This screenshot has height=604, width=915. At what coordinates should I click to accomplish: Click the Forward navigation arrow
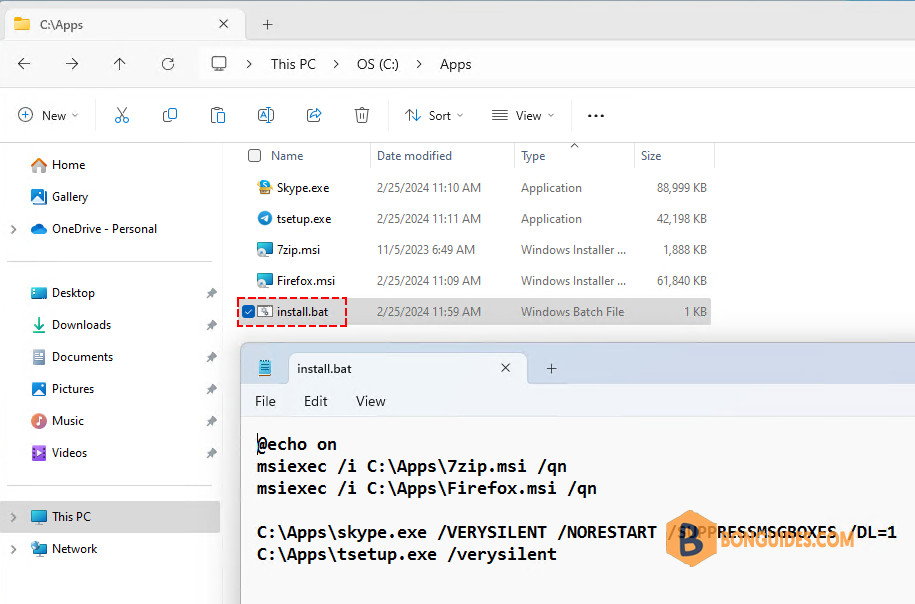[x=72, y=64]
